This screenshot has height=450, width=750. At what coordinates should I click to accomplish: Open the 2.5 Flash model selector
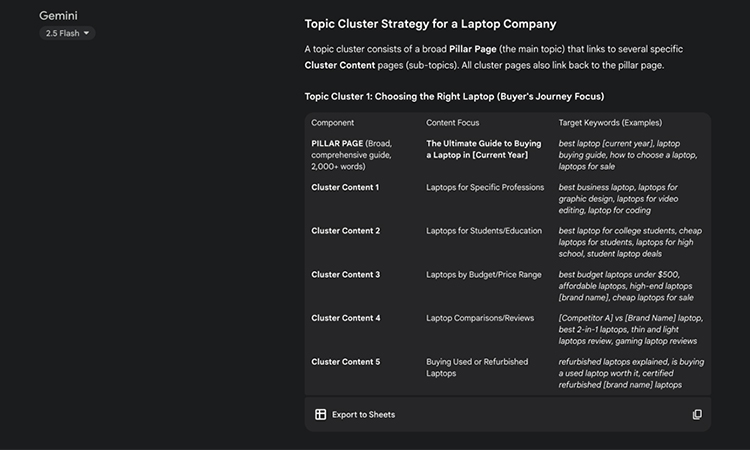click(67, 33)
